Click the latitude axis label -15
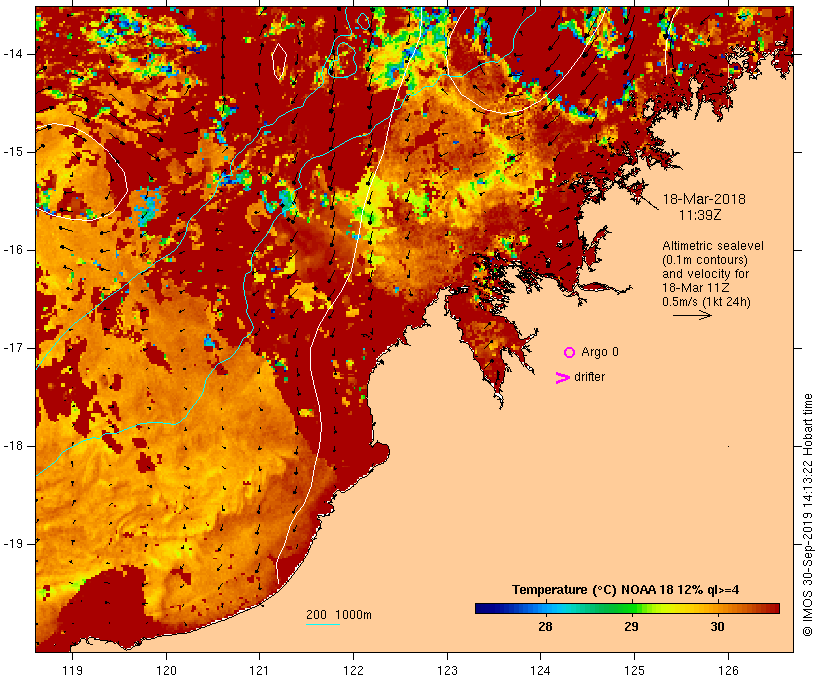 click(13, 152)
